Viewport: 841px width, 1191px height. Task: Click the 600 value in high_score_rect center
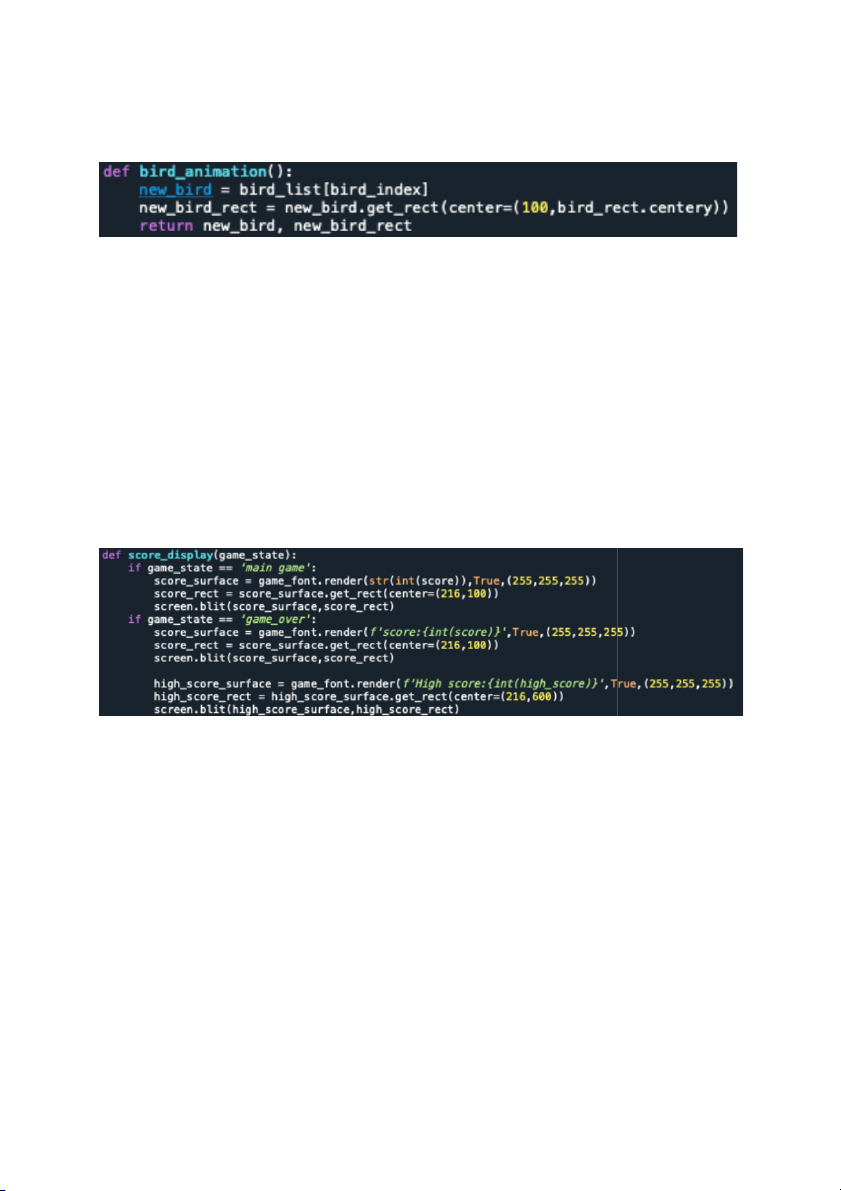click(541, 697)
